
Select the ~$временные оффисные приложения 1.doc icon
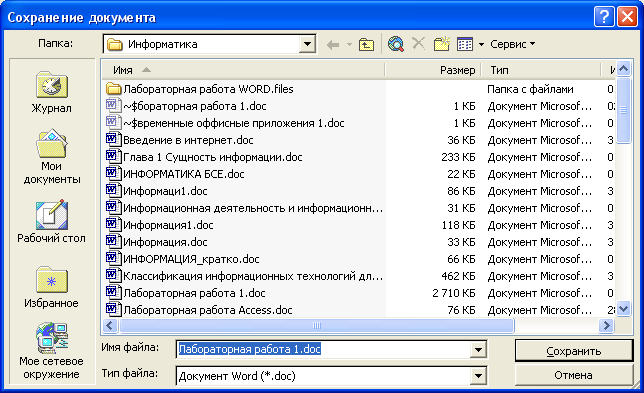(113, 122)
